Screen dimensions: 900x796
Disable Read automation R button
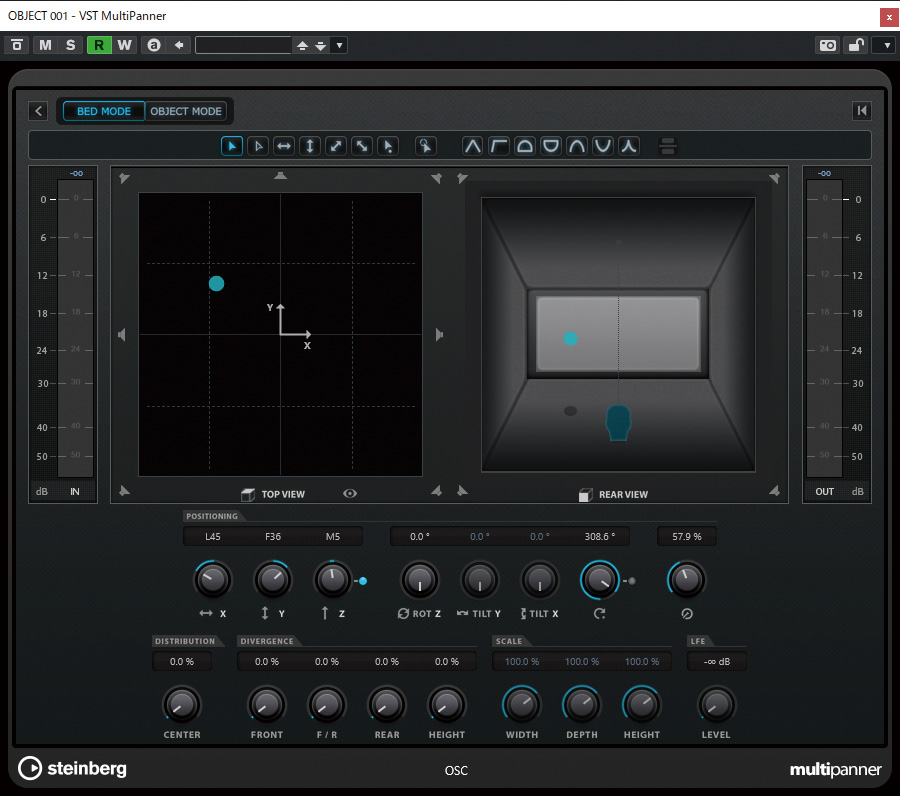99,45
